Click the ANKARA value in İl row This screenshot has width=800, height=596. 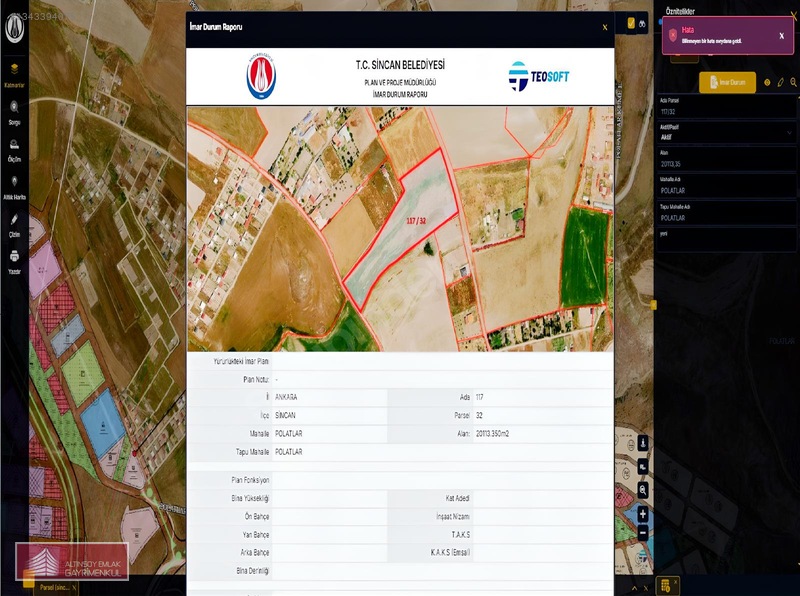coord(286,397)
